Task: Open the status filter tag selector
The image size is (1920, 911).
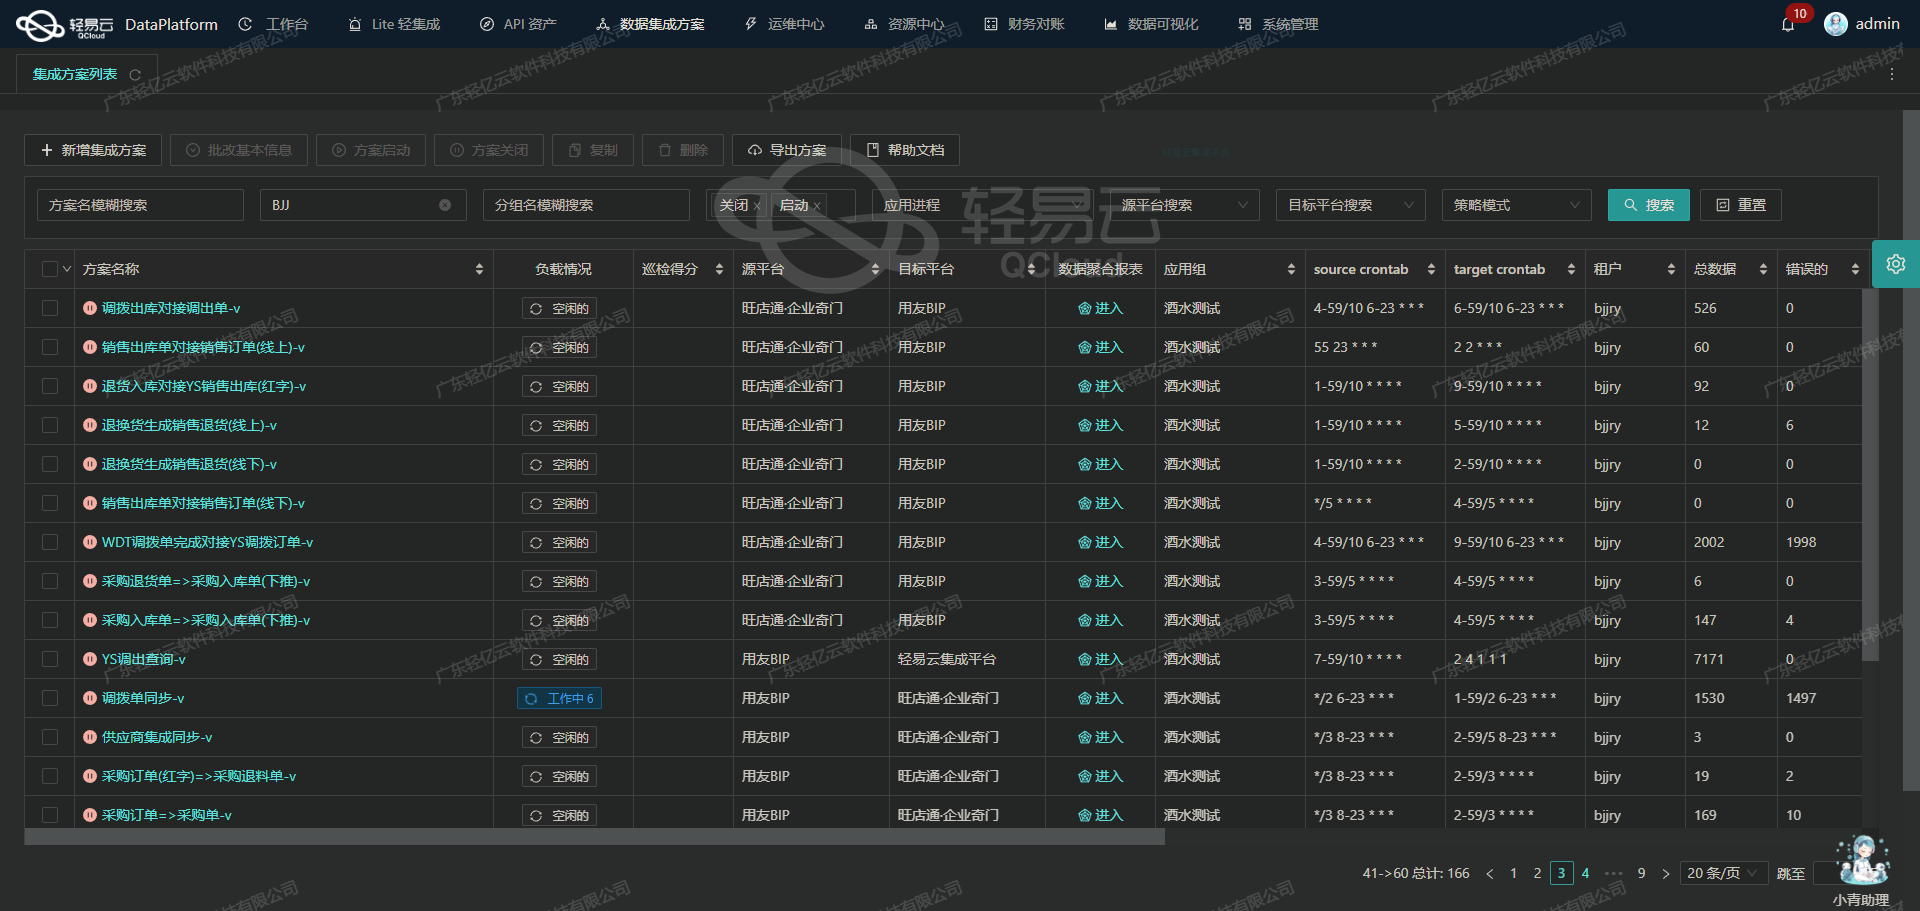Action: tap(781, 205)
